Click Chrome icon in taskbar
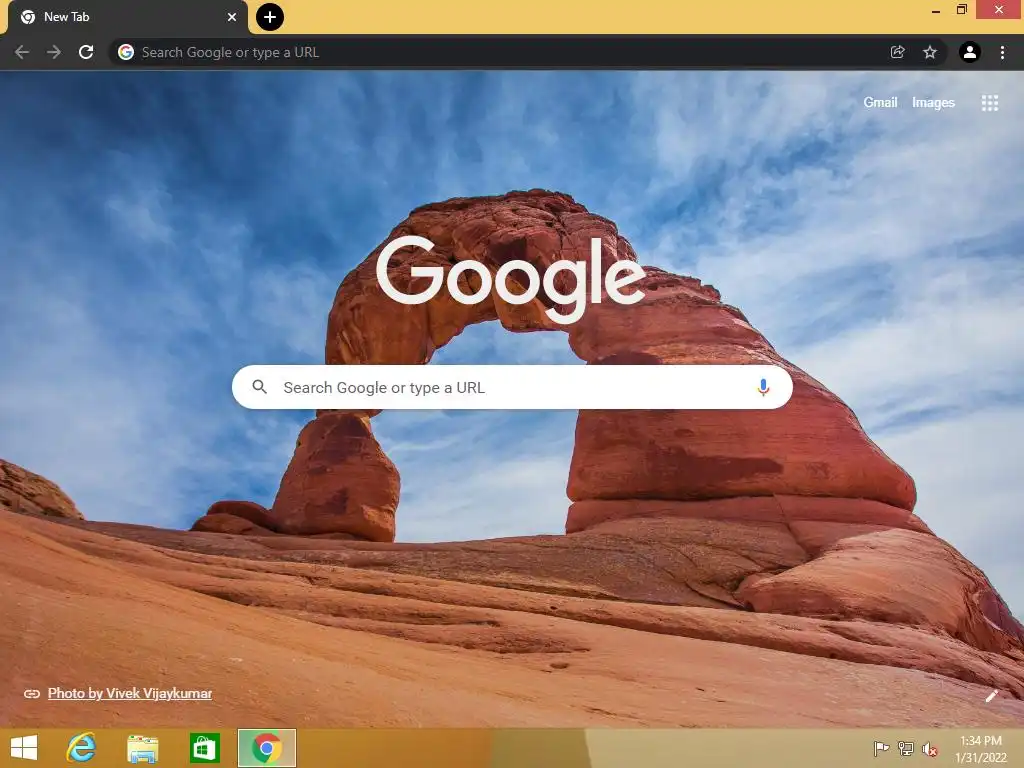 point(266,748)
